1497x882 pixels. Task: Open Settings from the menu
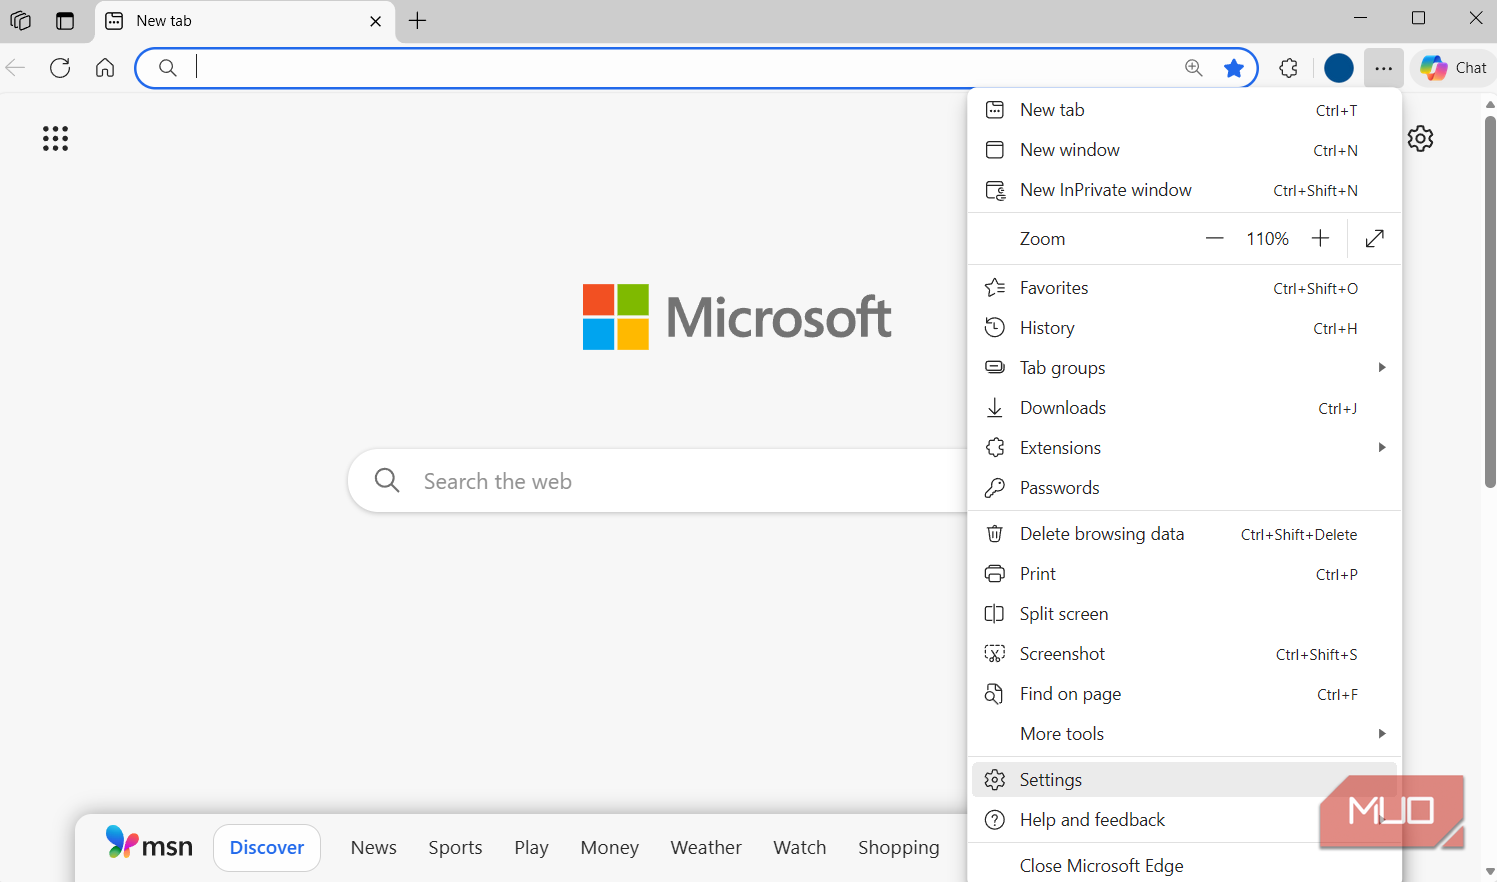1185,780
